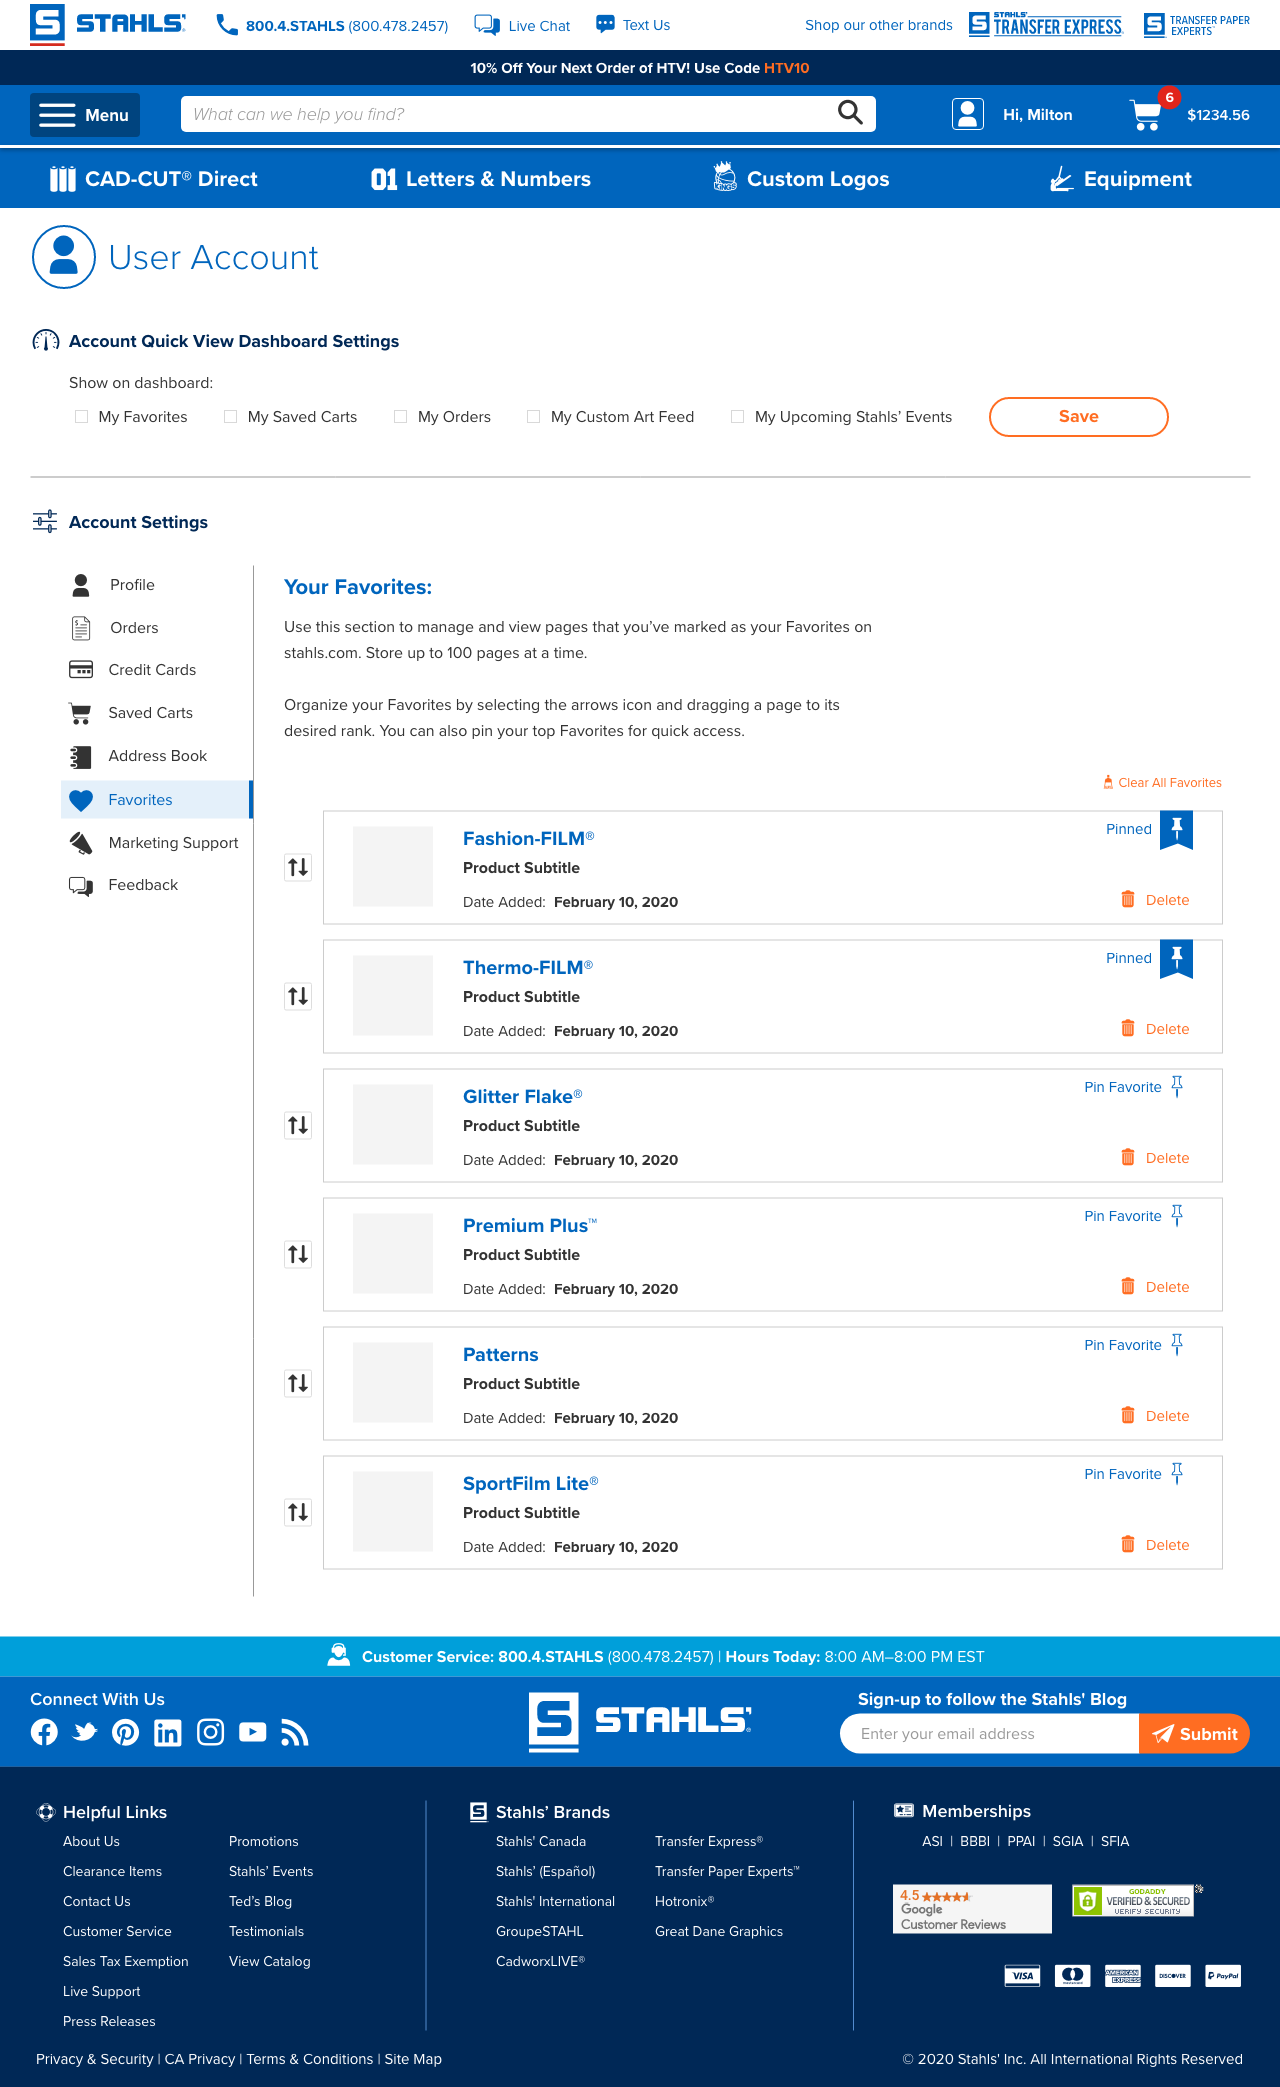Screen dimensions: 1280x2087
Task: Open Live Chat
Action: pyautogui.click(x=522, y=25)
